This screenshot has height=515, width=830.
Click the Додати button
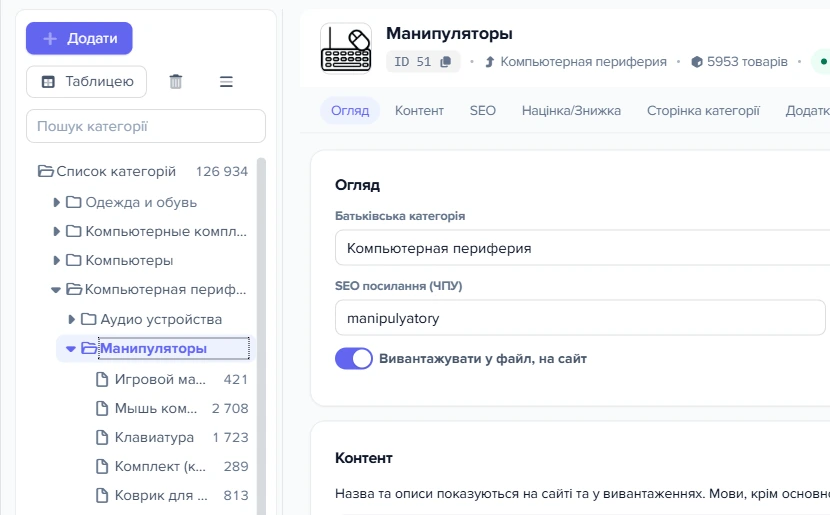[79, 38]
